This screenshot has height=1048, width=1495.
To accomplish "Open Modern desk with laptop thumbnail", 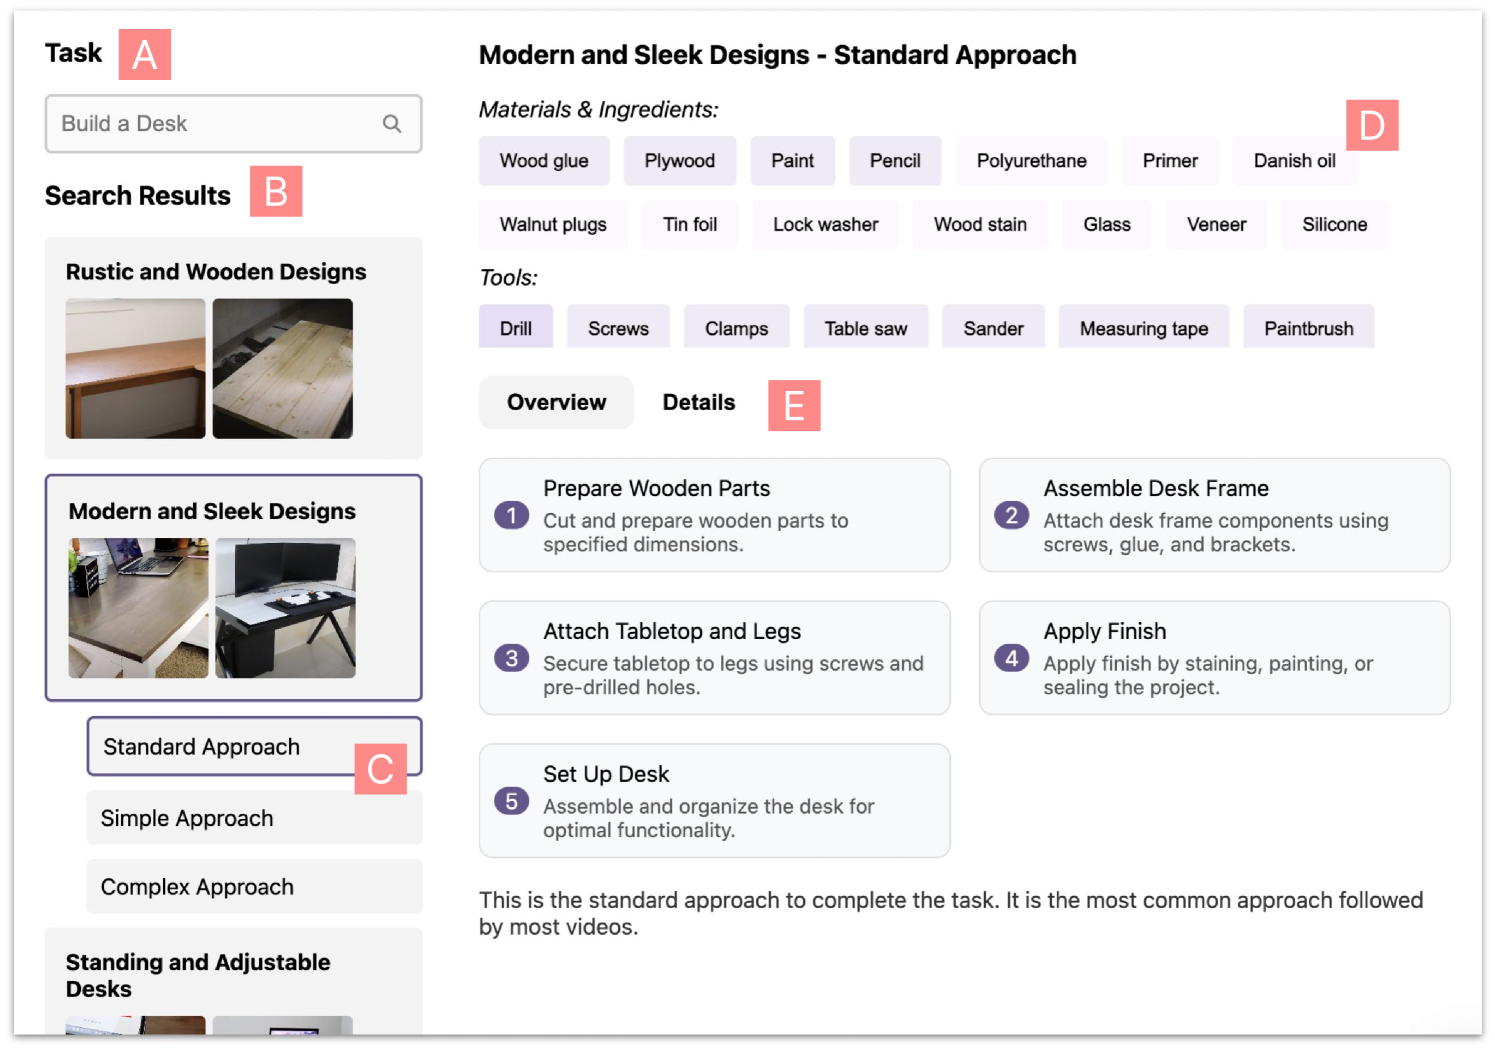I will tap(139, 608).
